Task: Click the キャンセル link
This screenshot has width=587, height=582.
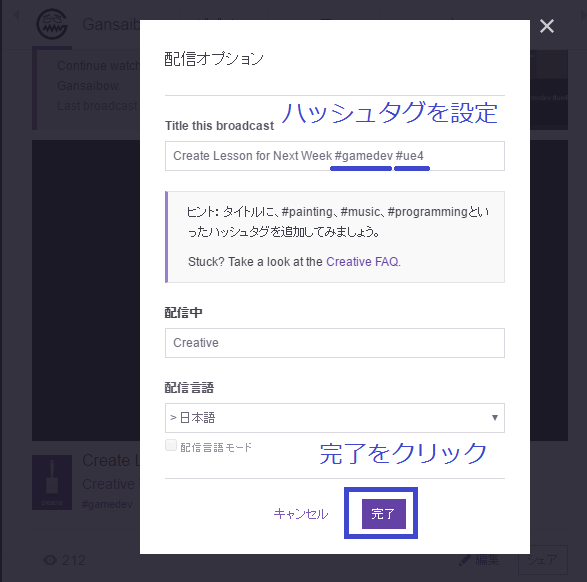Action: coord(301,514)
